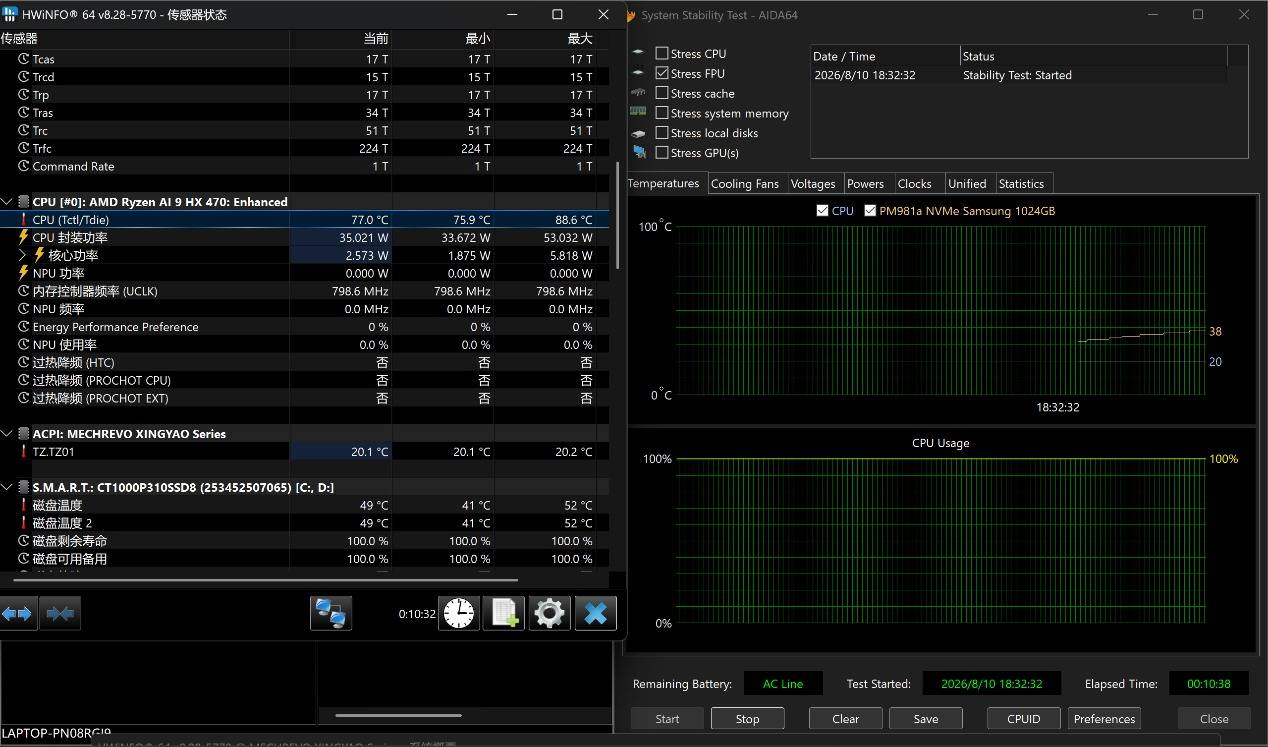The width and height of the screenshot is (1268, 747).
Task: Select the 磁盘剩余寿命 row
Action: 304,541
